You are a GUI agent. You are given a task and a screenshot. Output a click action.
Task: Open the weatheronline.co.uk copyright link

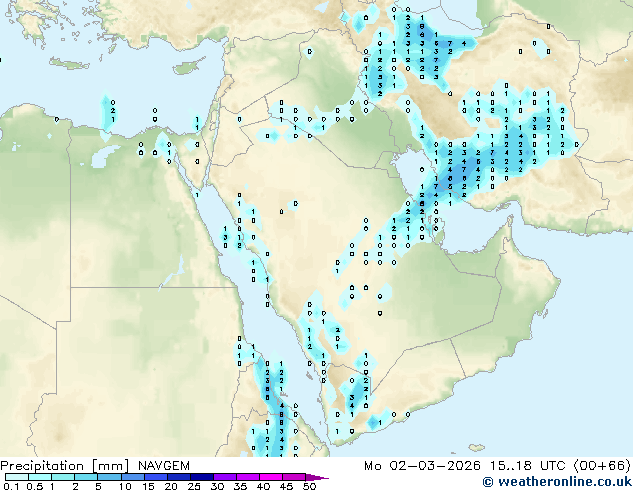557,482
